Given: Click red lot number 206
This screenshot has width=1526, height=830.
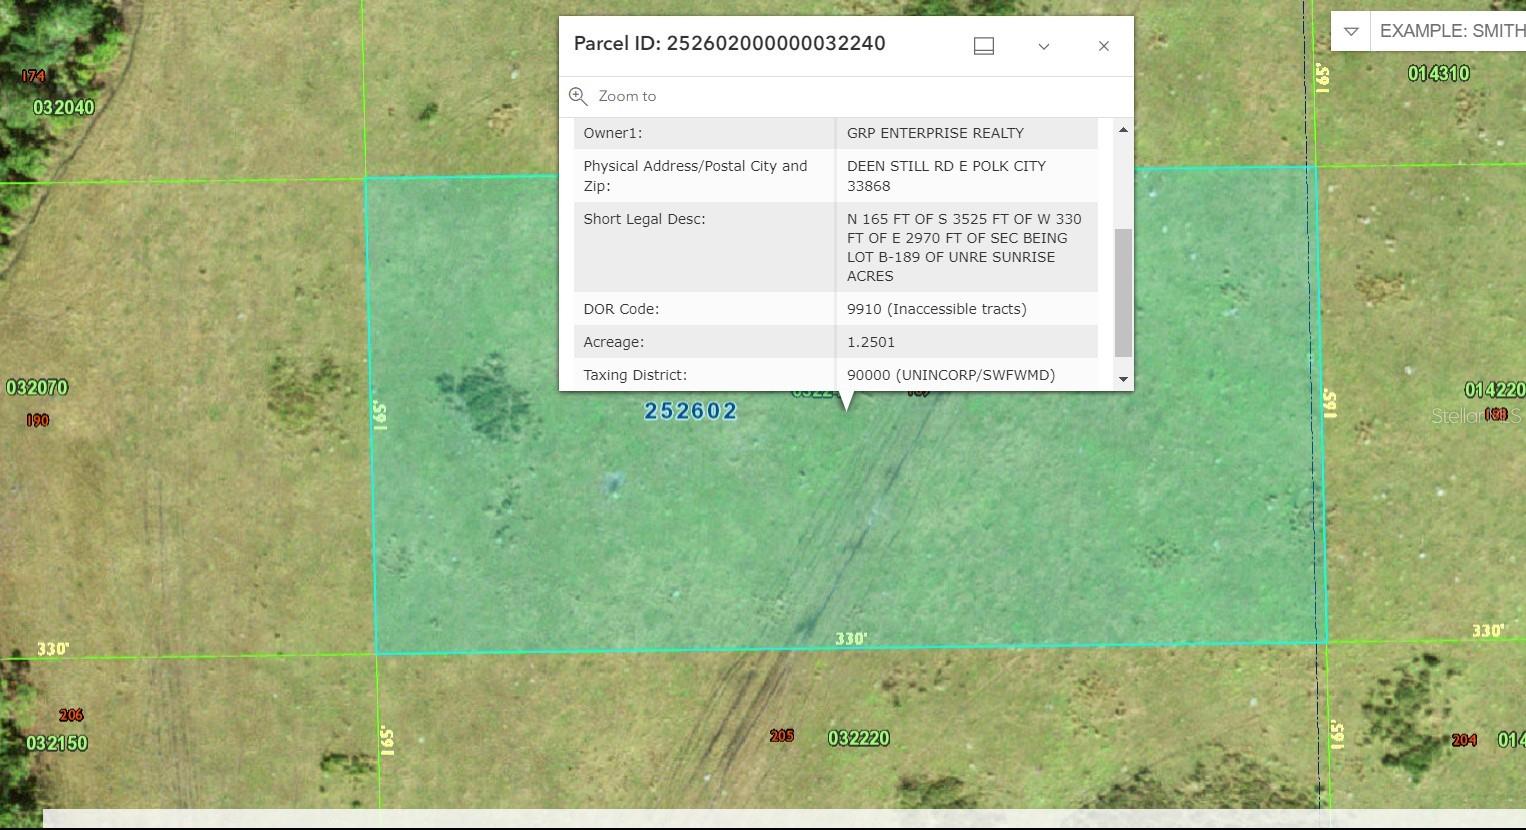Looking at the screenshot, I should click(71, 715).
